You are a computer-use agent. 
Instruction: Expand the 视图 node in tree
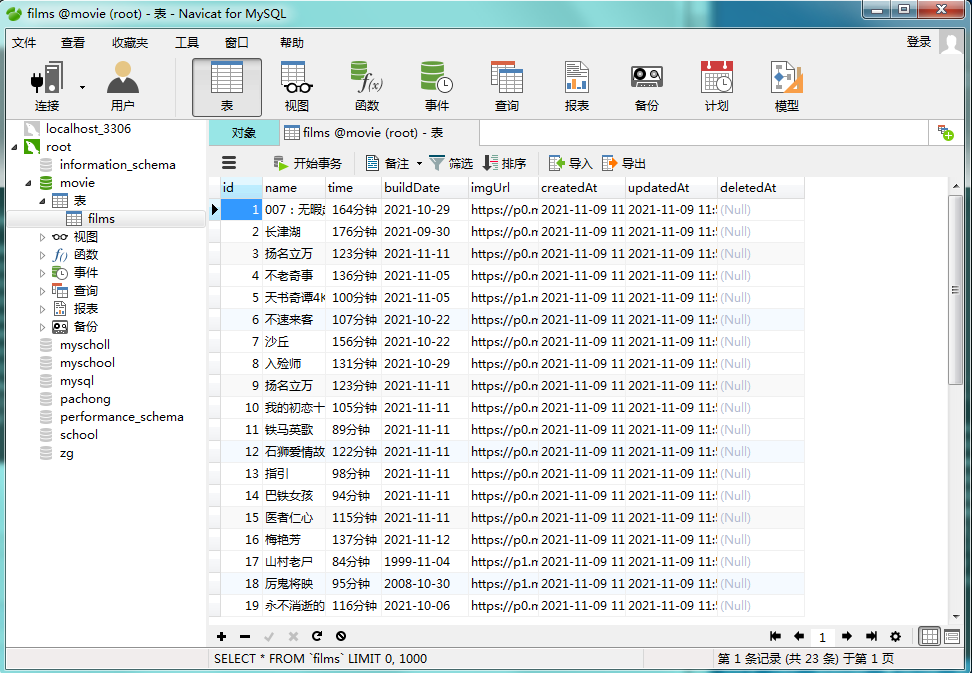tap(42, 237)
